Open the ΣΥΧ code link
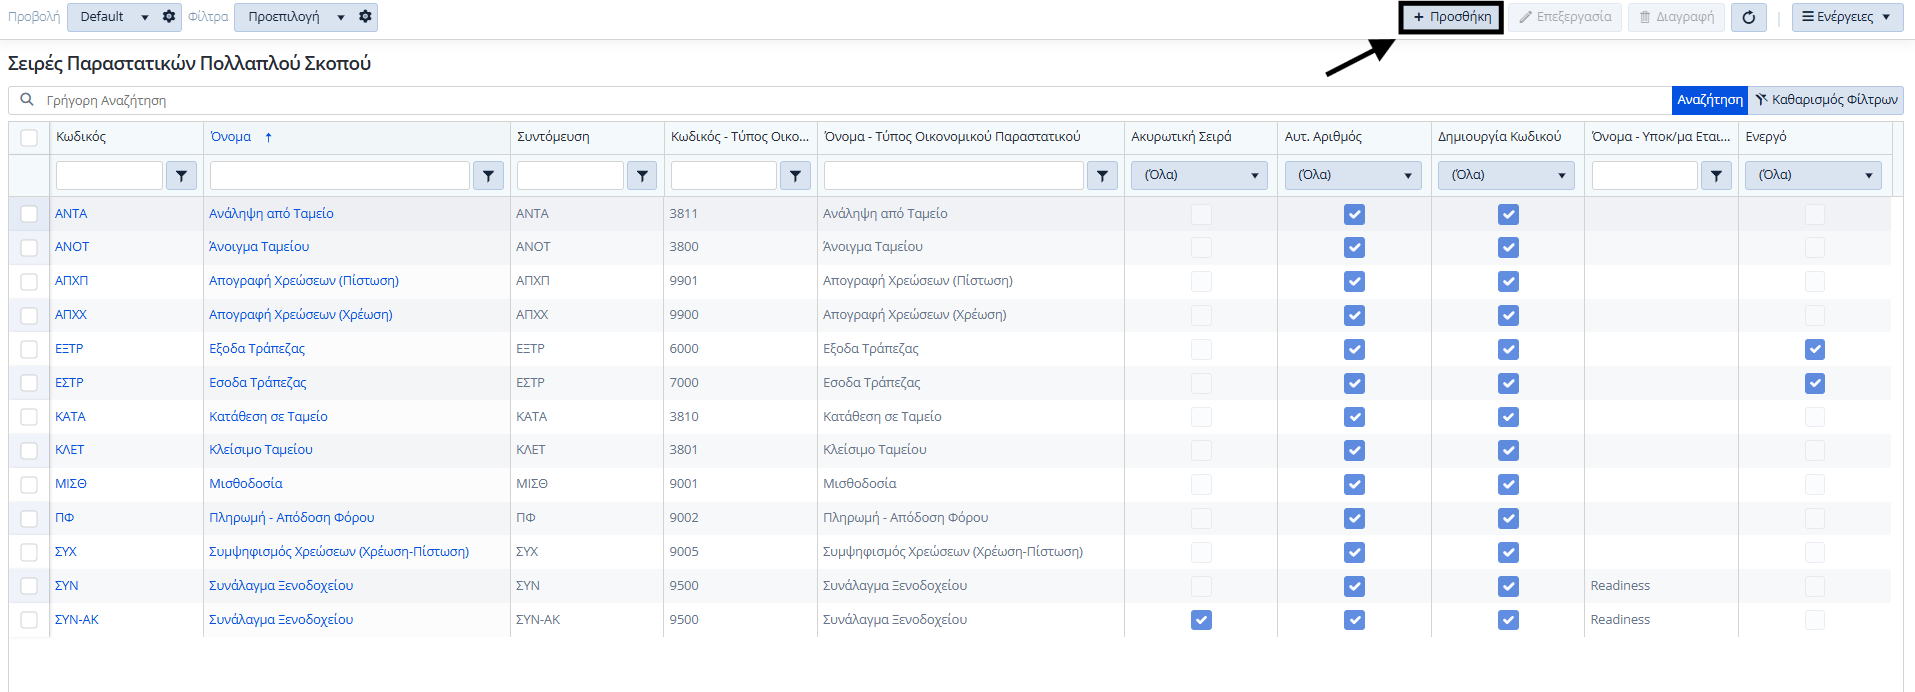Viewport: 1915px width, 692px height. tap(66, 552)
